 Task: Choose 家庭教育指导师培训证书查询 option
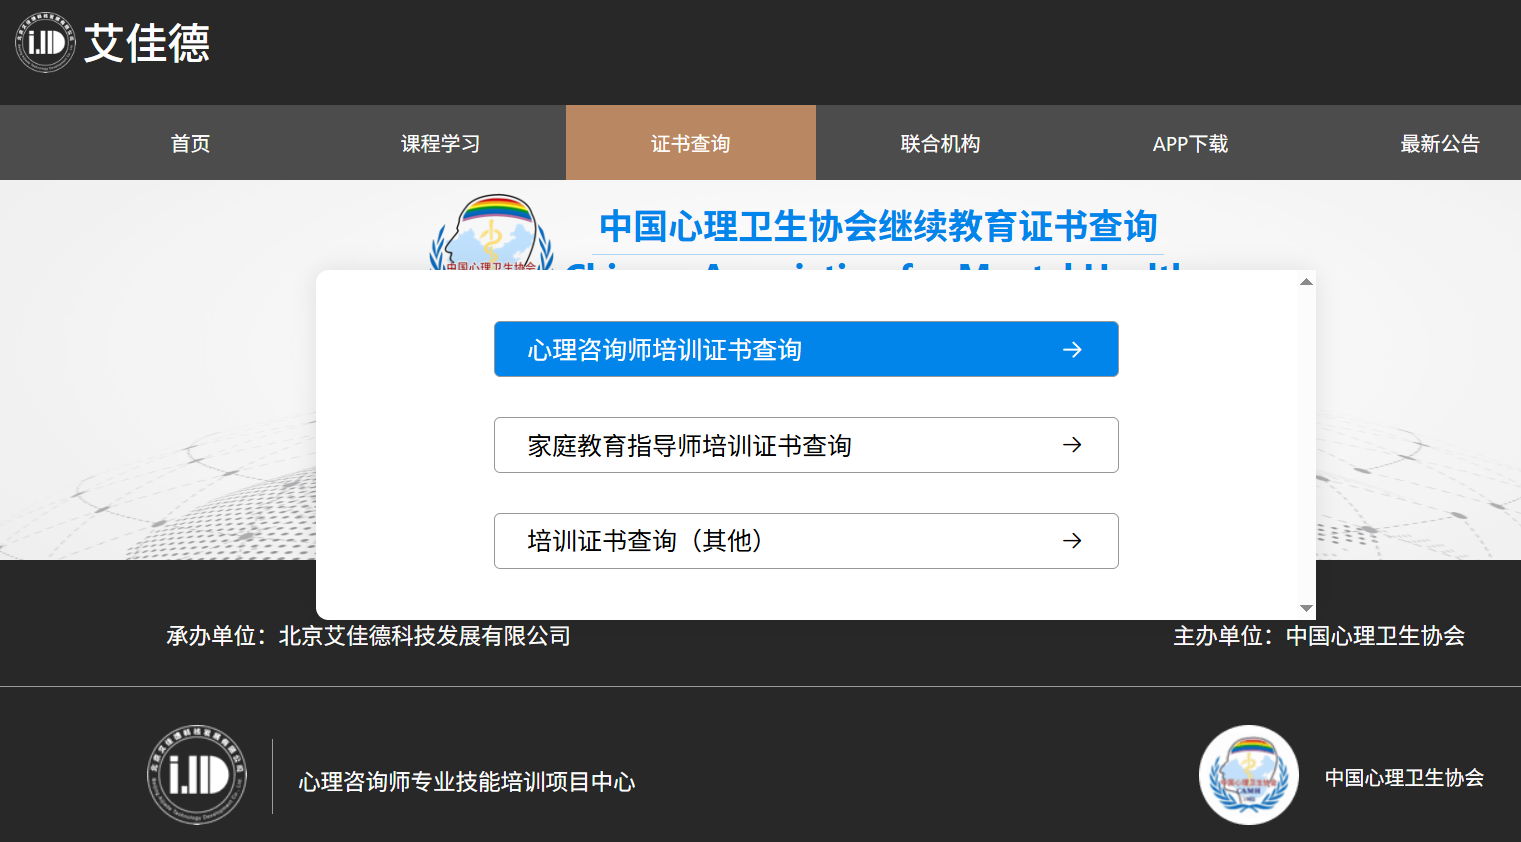point(806,445)
